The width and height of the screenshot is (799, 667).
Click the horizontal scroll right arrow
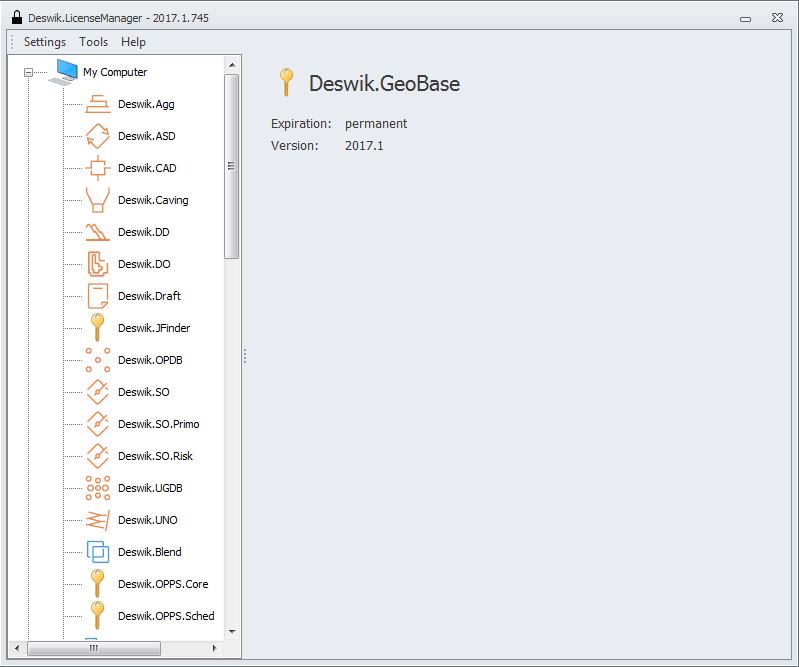coord(214,648)
